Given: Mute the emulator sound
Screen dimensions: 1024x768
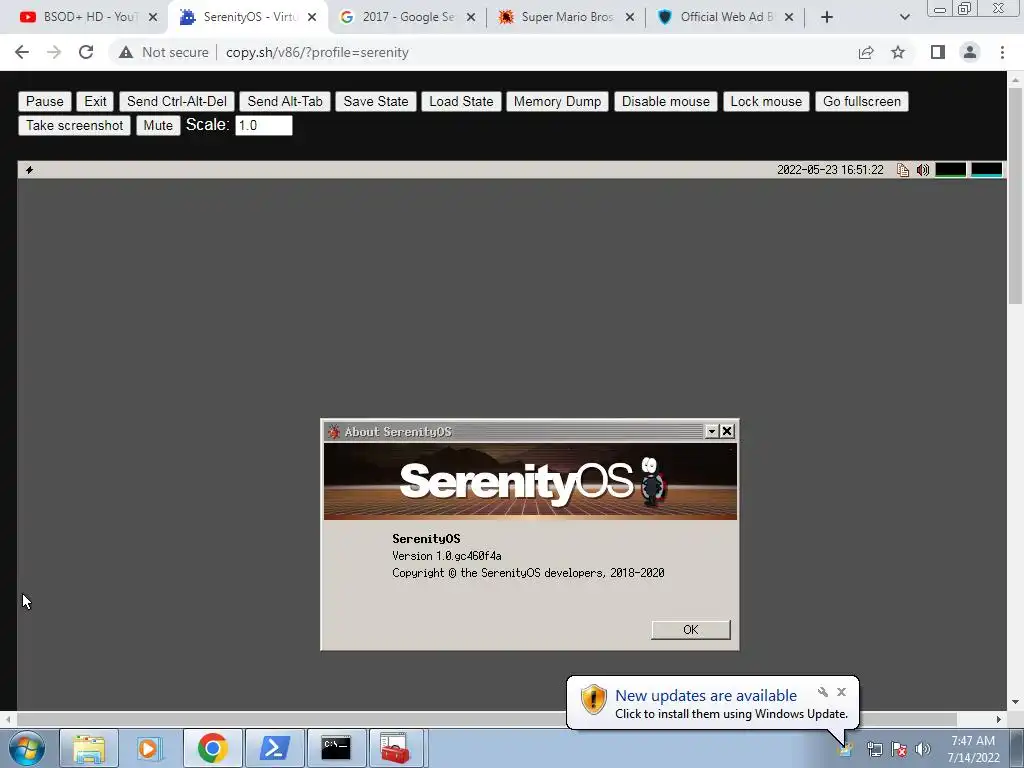Looking at the screenshot, I should (x=158, y=125).
